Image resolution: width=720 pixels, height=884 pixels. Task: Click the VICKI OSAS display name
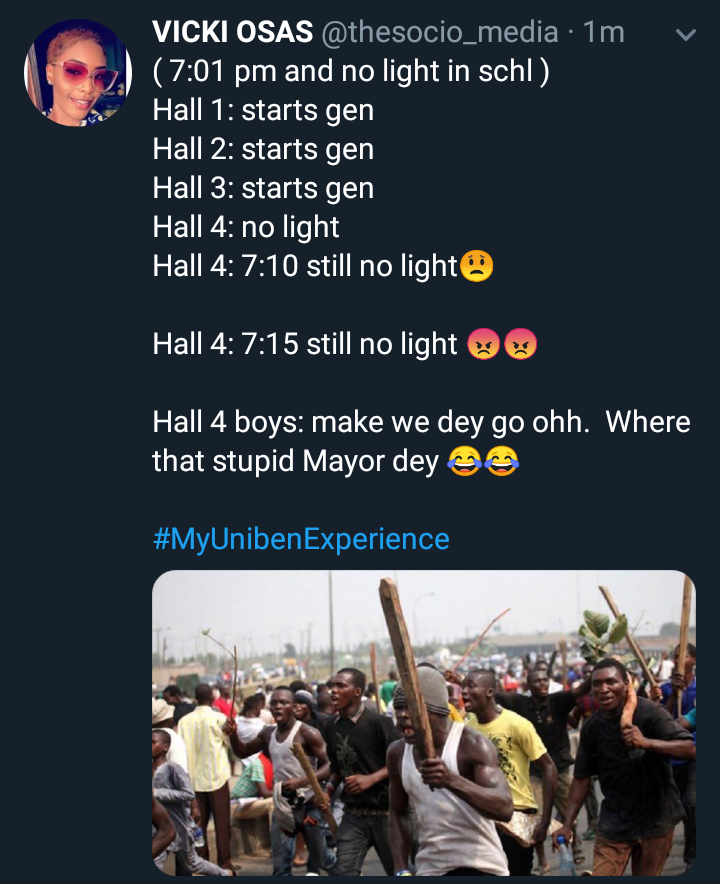coord(231,32)
